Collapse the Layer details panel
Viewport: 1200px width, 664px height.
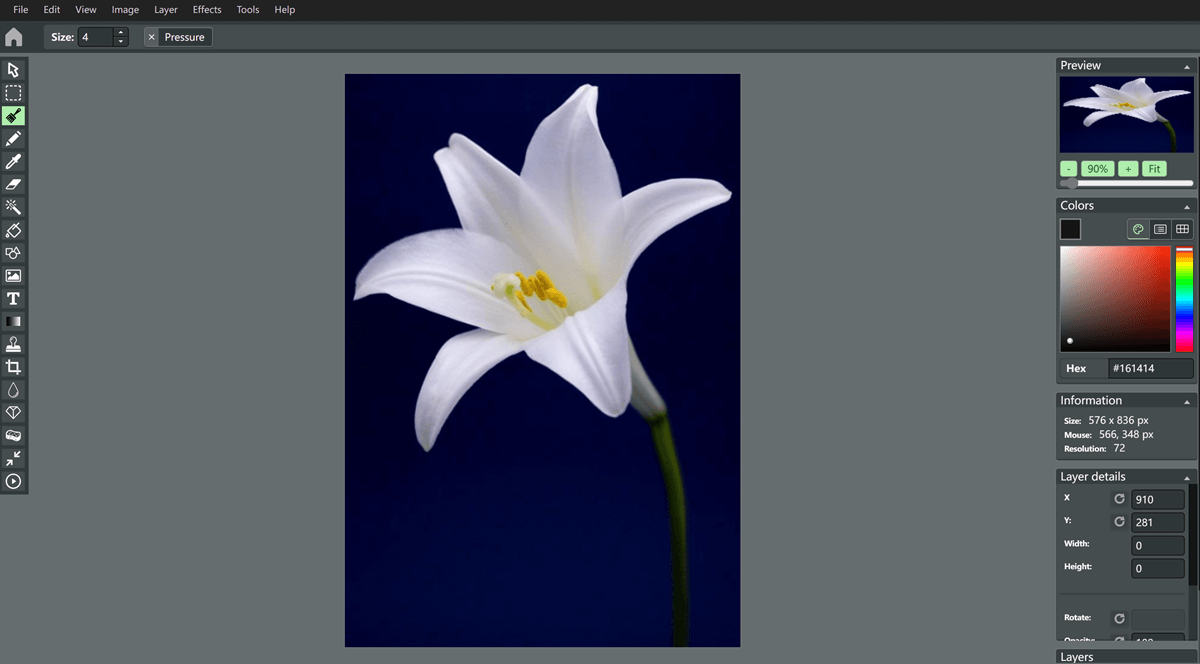pyautogui.click(x=1186, y=477)
